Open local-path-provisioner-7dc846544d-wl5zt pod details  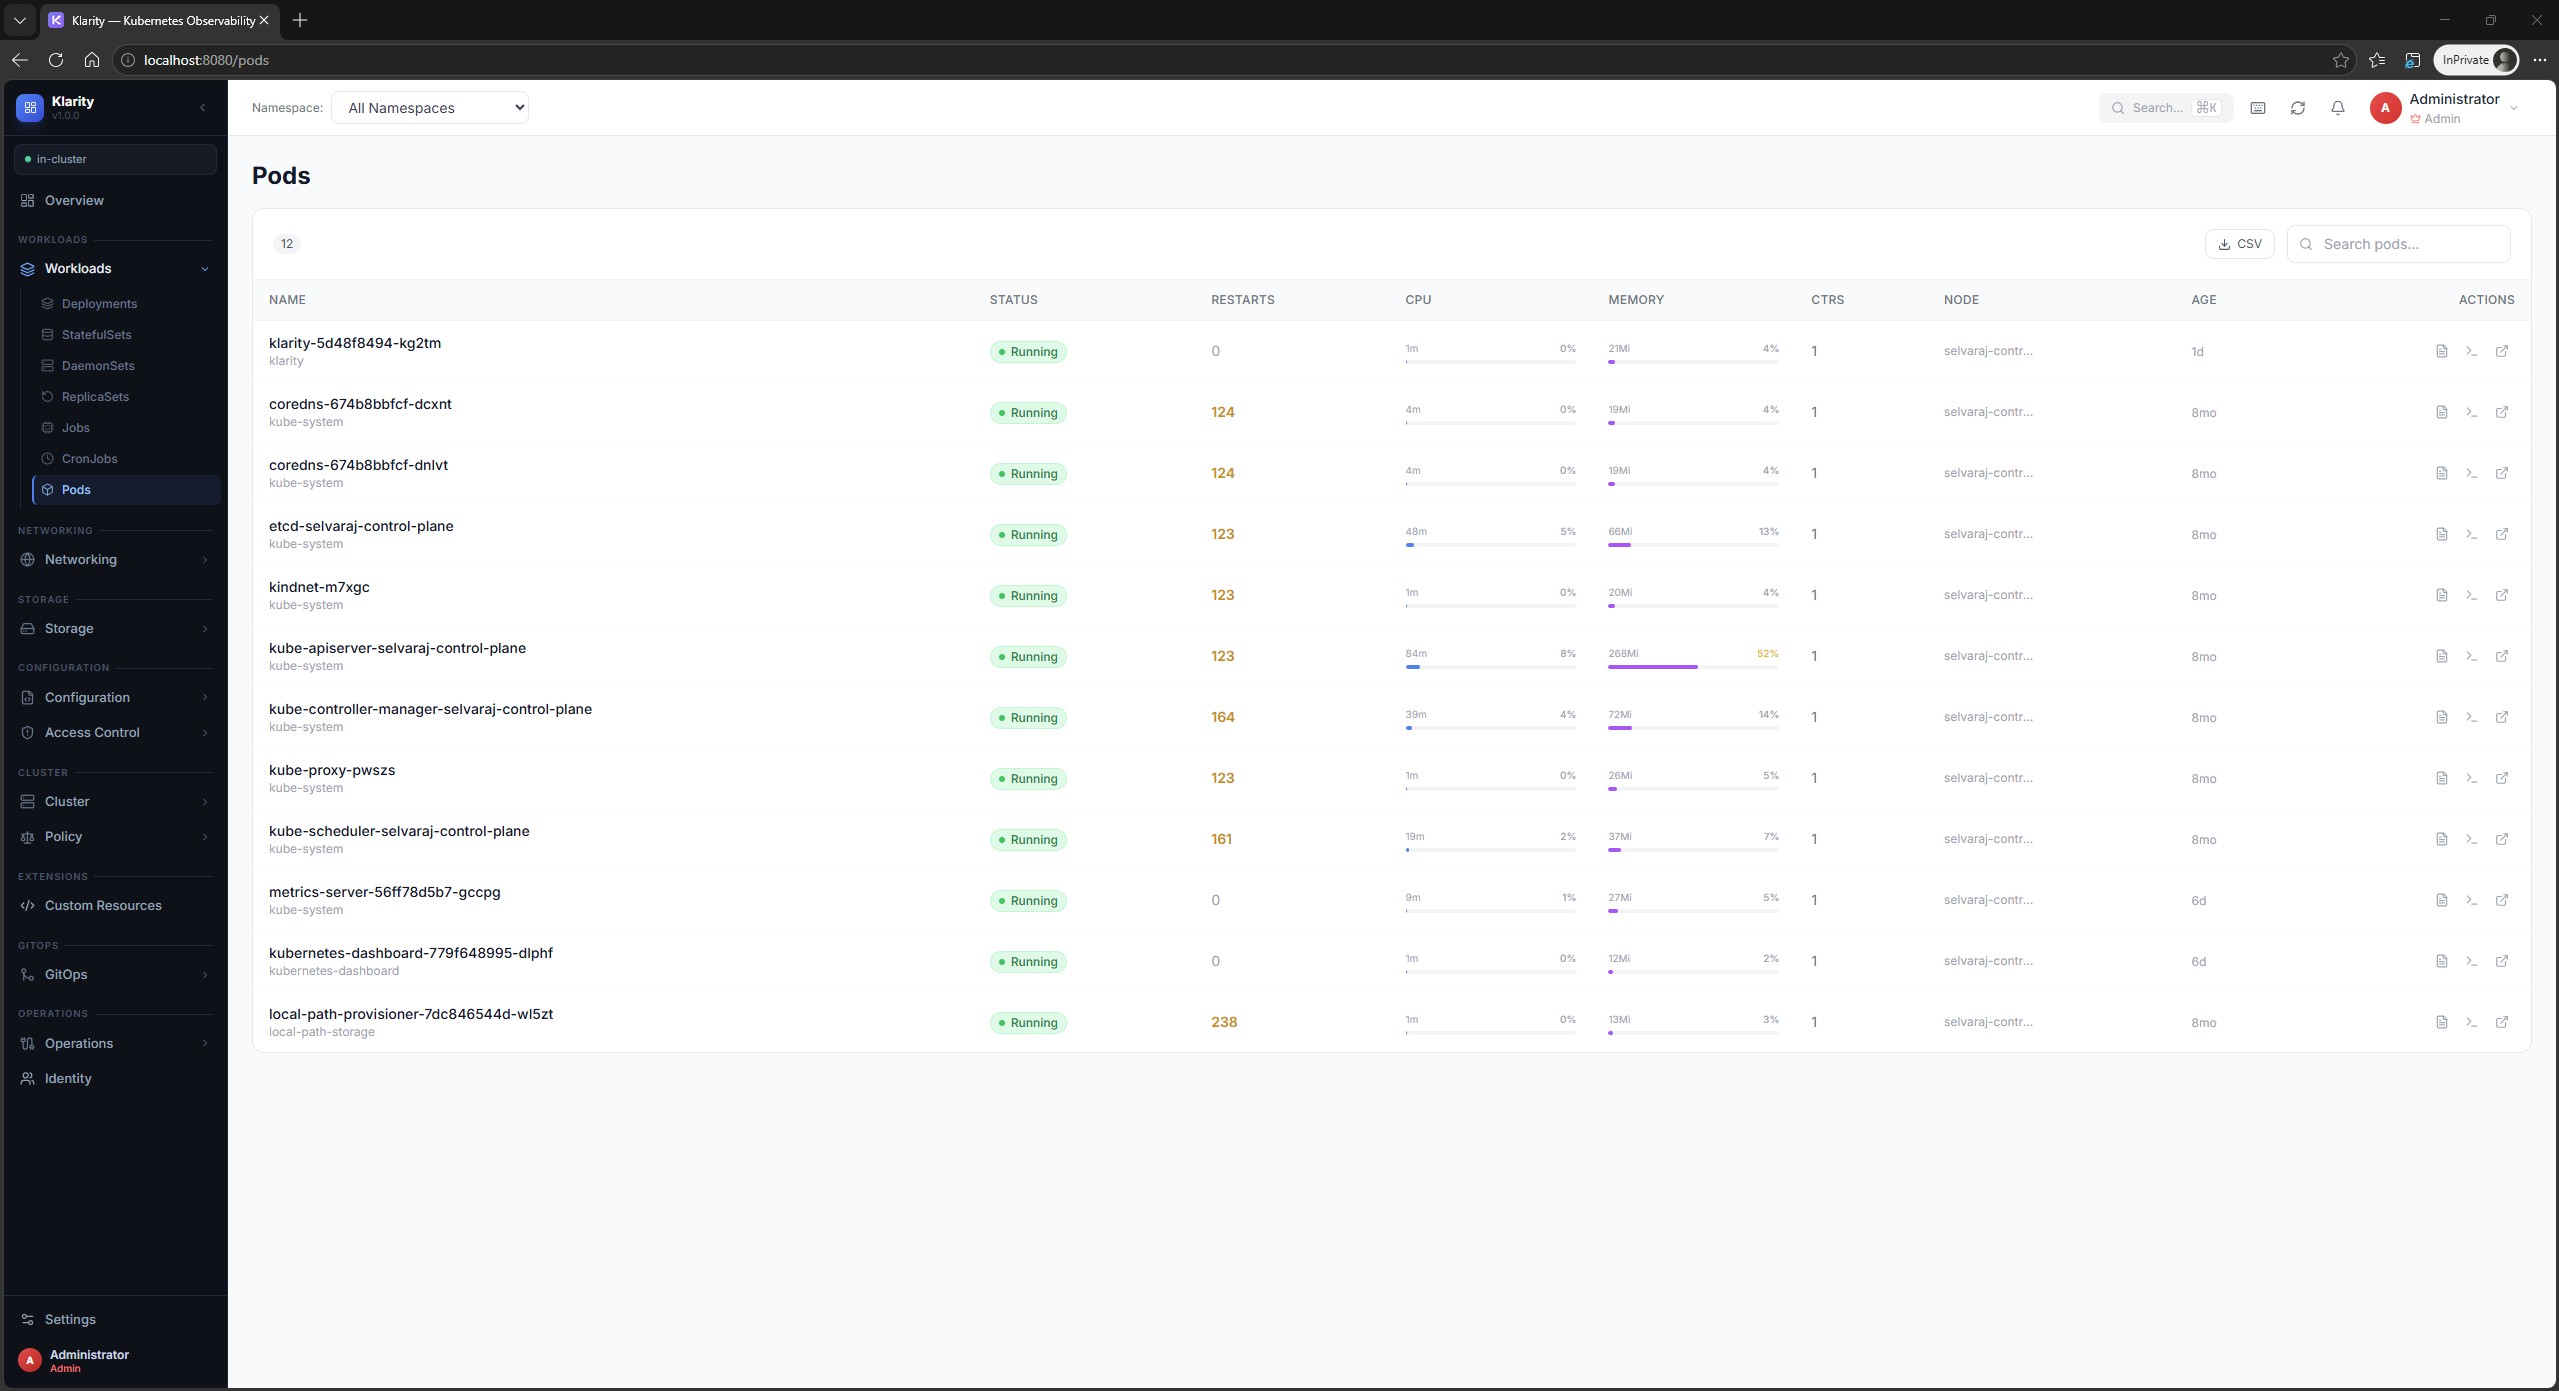411,1014
